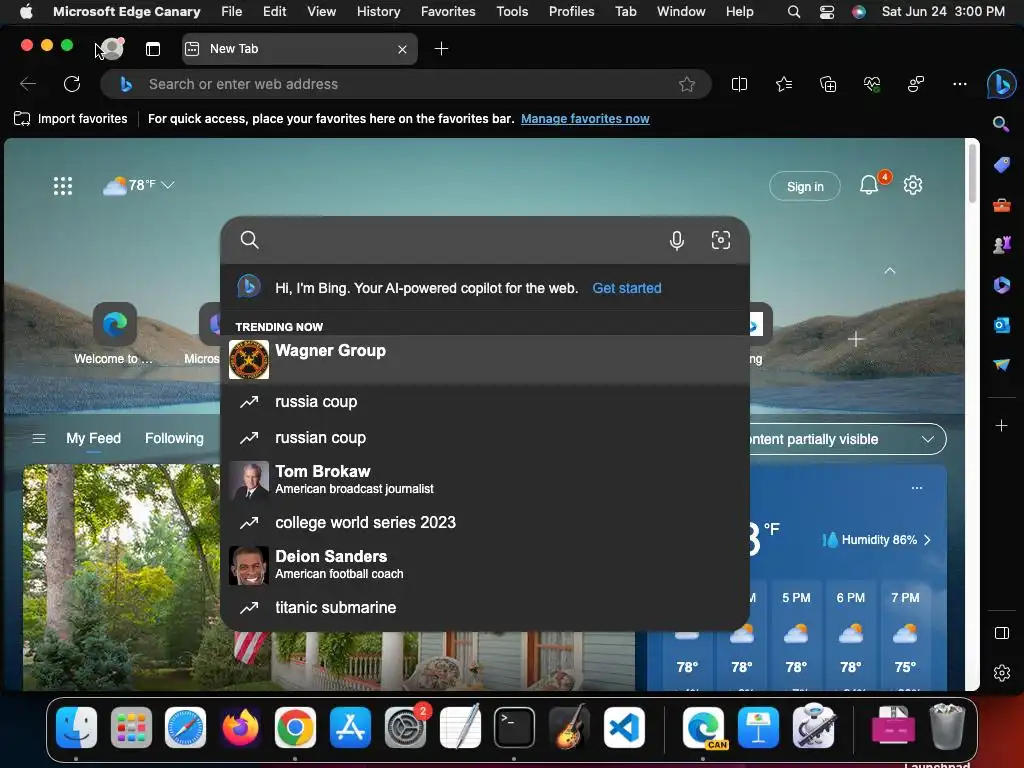This screenshot has height=768, width=1024.
Task: Open the Manage favorites now link
Action: (585, 119)
